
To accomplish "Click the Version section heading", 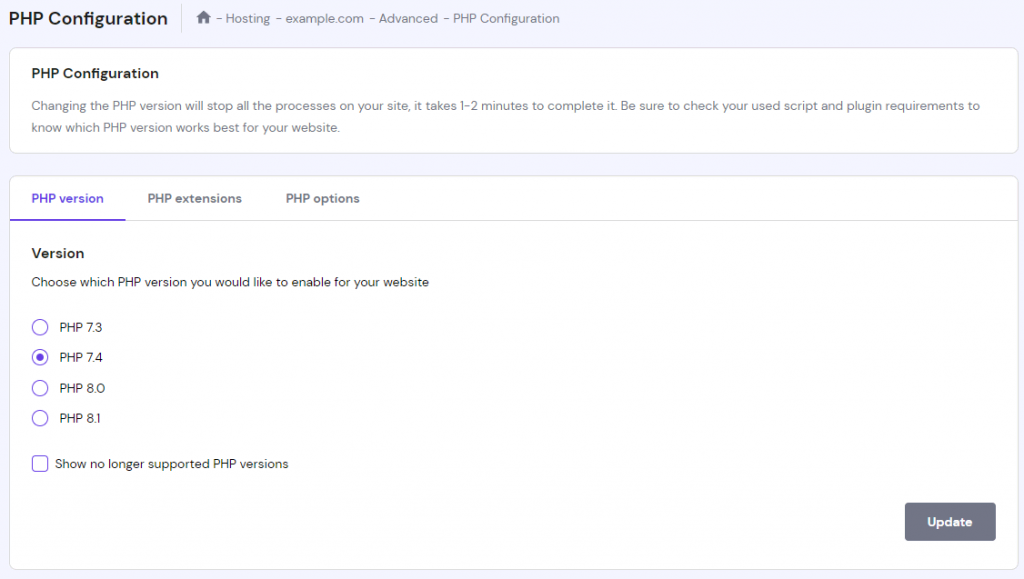I will tap(57, 253).
